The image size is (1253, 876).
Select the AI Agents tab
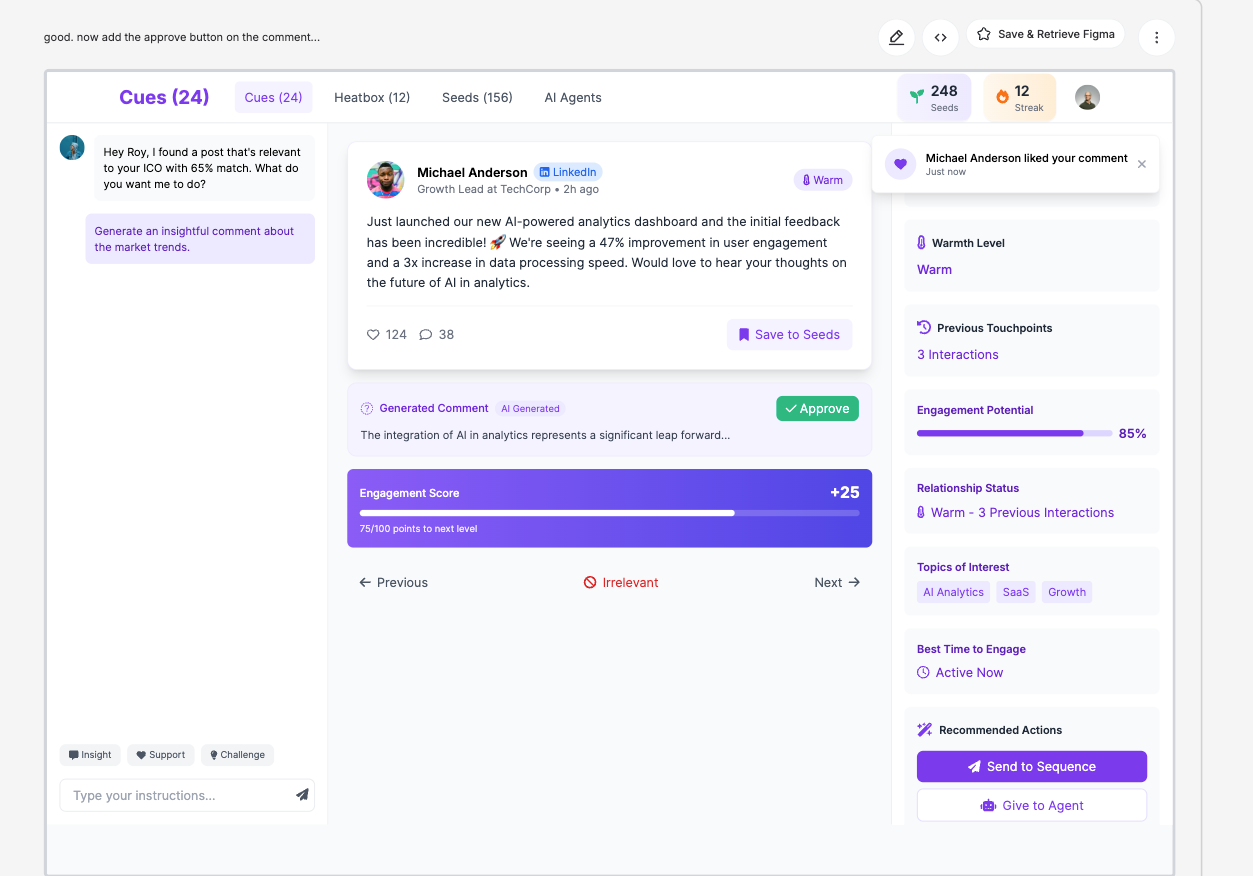coord(573,97)
